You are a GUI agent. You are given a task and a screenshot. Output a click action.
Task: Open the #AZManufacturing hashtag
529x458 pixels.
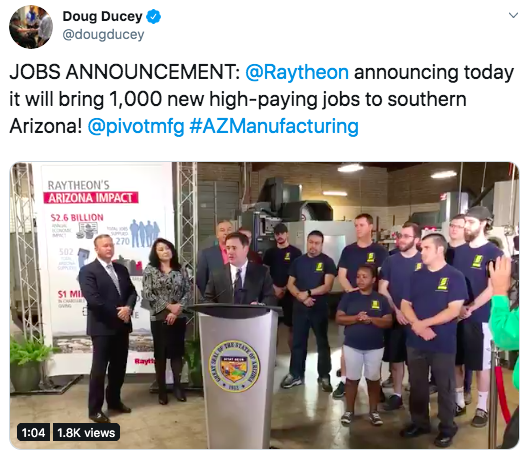274,126
